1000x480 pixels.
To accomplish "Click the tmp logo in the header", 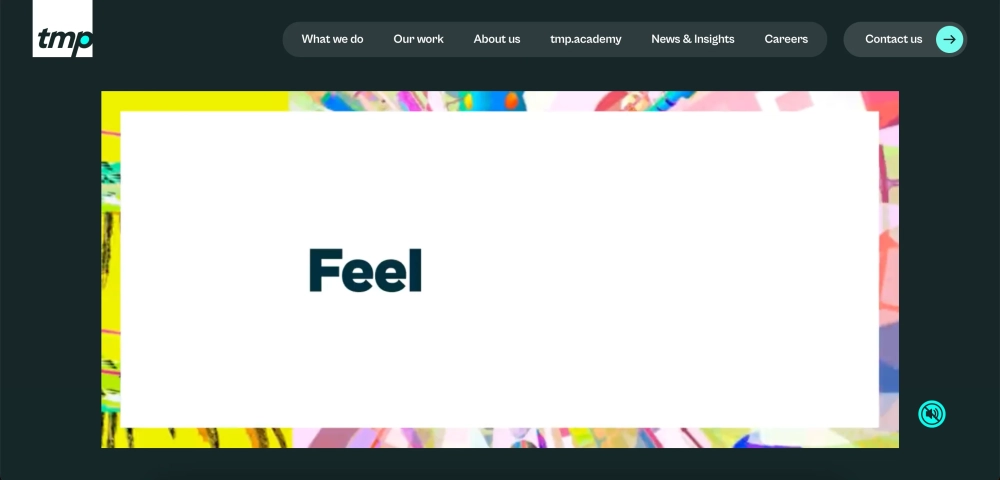I will click(62, 28).
